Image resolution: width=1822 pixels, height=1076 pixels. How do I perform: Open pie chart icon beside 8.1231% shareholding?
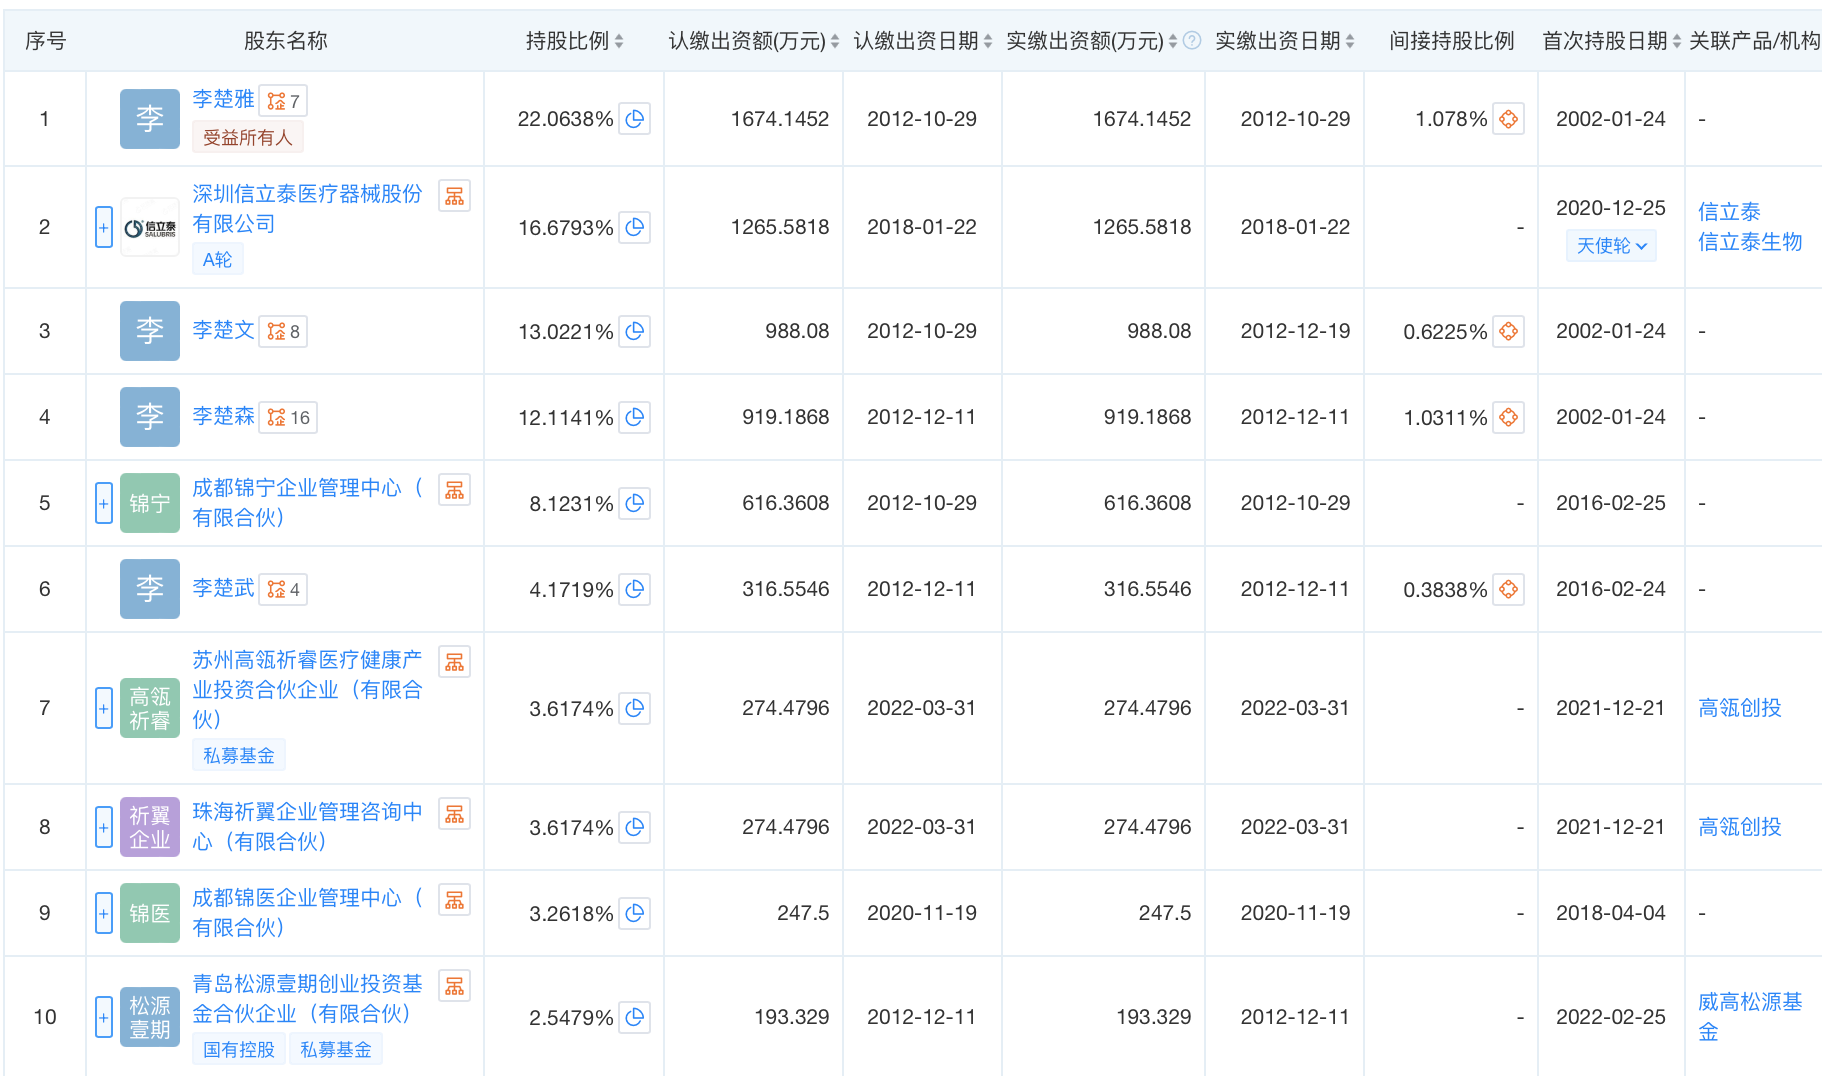(634, 503)
